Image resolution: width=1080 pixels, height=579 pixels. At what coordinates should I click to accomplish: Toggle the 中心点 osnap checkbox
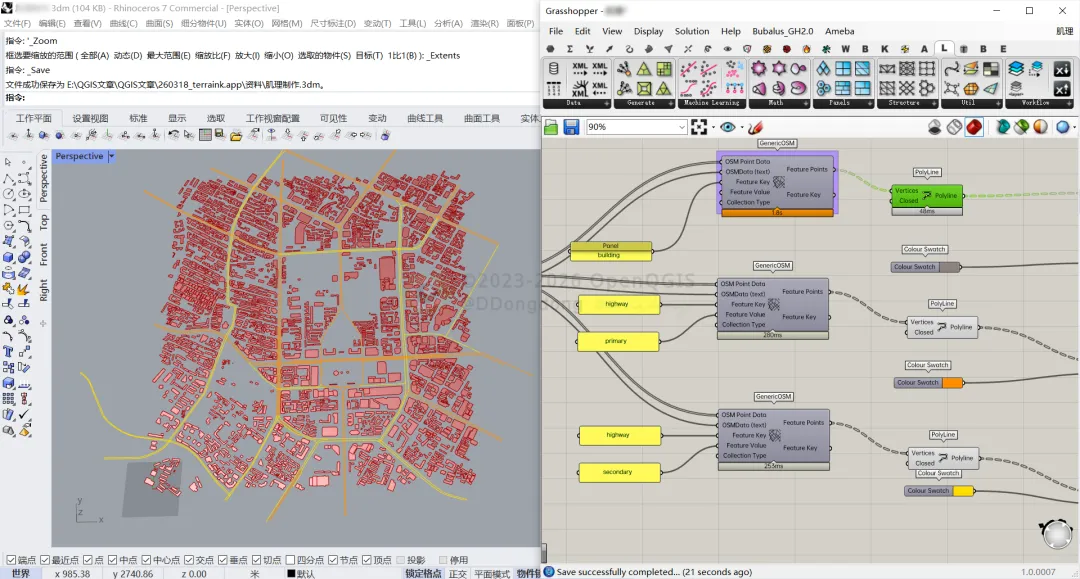coord(146,560)
